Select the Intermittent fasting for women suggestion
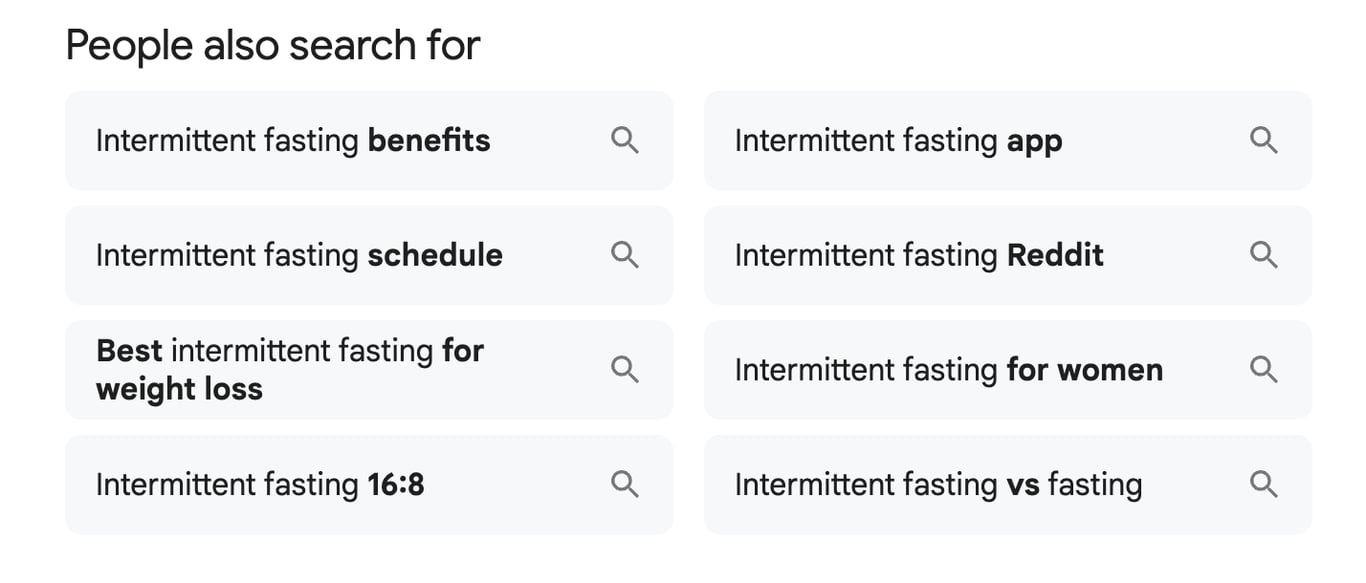The width and height of the screenshot is (1366, 583). pos(949,369)
